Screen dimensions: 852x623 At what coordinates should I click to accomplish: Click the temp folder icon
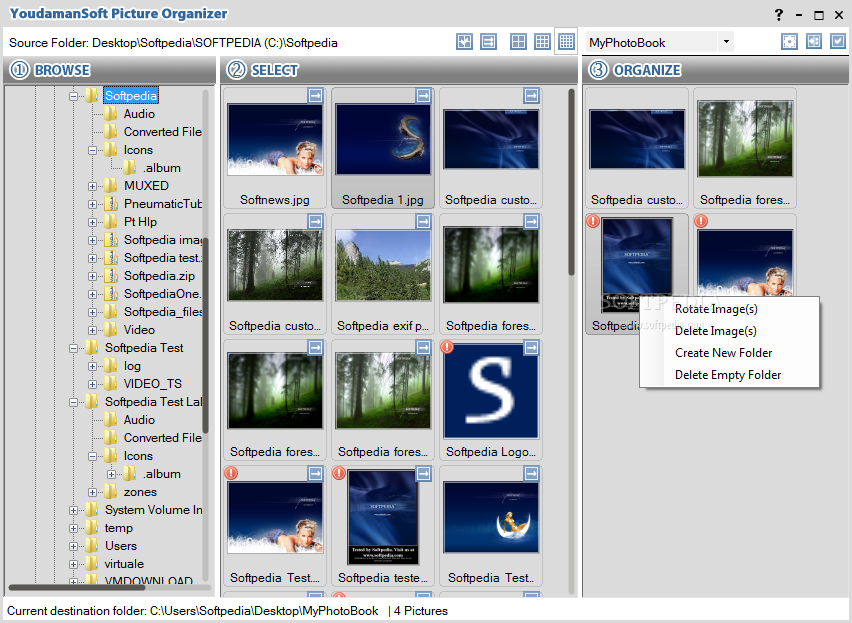click(92, 527)
